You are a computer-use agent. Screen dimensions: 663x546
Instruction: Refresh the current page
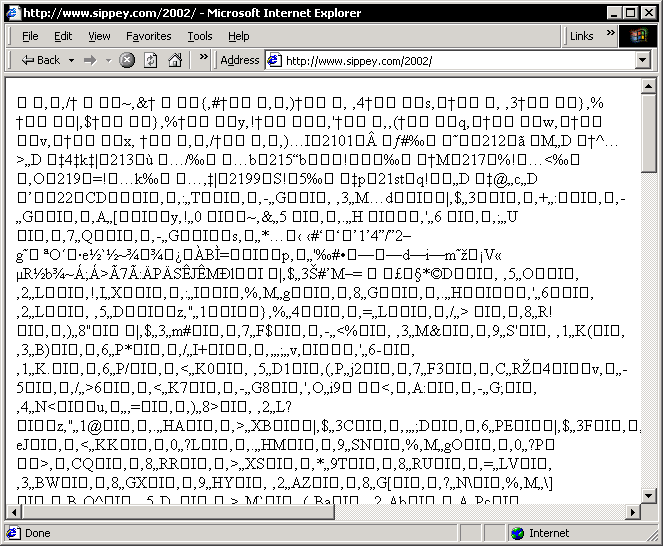pos(149,60)
